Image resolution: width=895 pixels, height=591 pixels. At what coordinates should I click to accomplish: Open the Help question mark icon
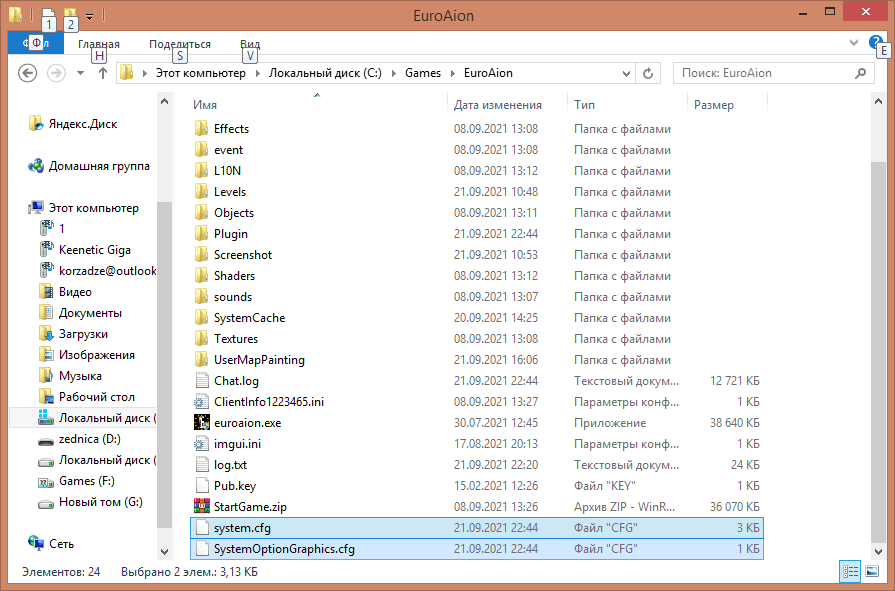pyautogui.click(x=876, y=43)
